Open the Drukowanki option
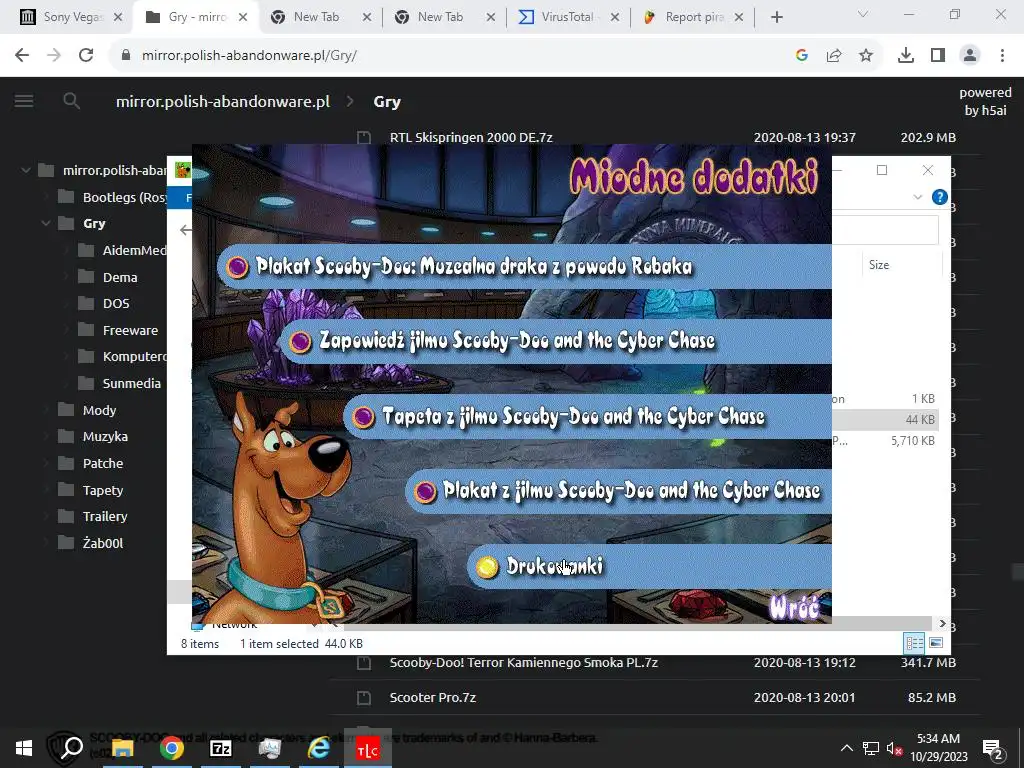Viewport: 1024px width, 768px height. point(650,566)
